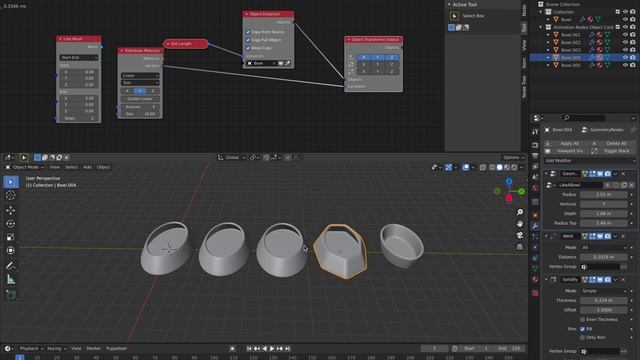
Task: Click the zoom magnifier viewport gizmo
Action: (520, 212)
